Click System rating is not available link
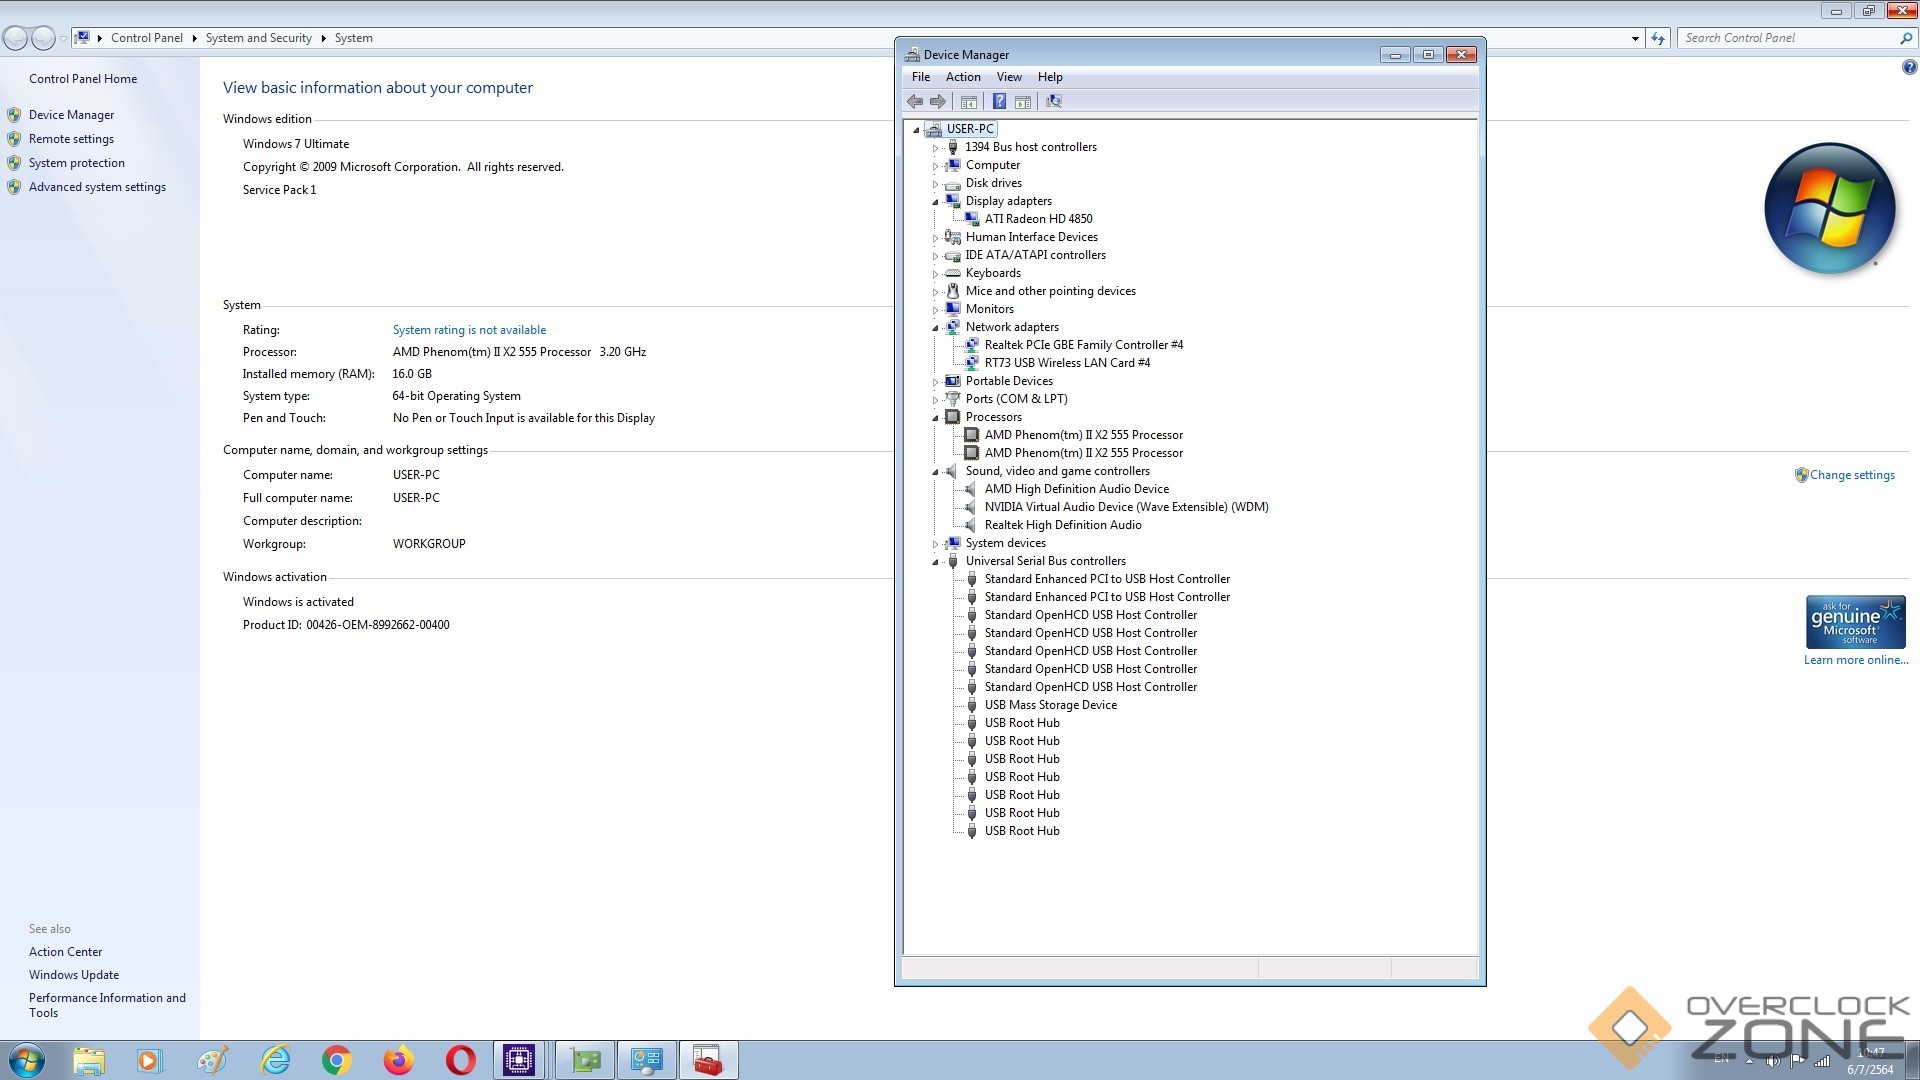The height and width of the screenshot is (1080, 1920). (469, 330)
